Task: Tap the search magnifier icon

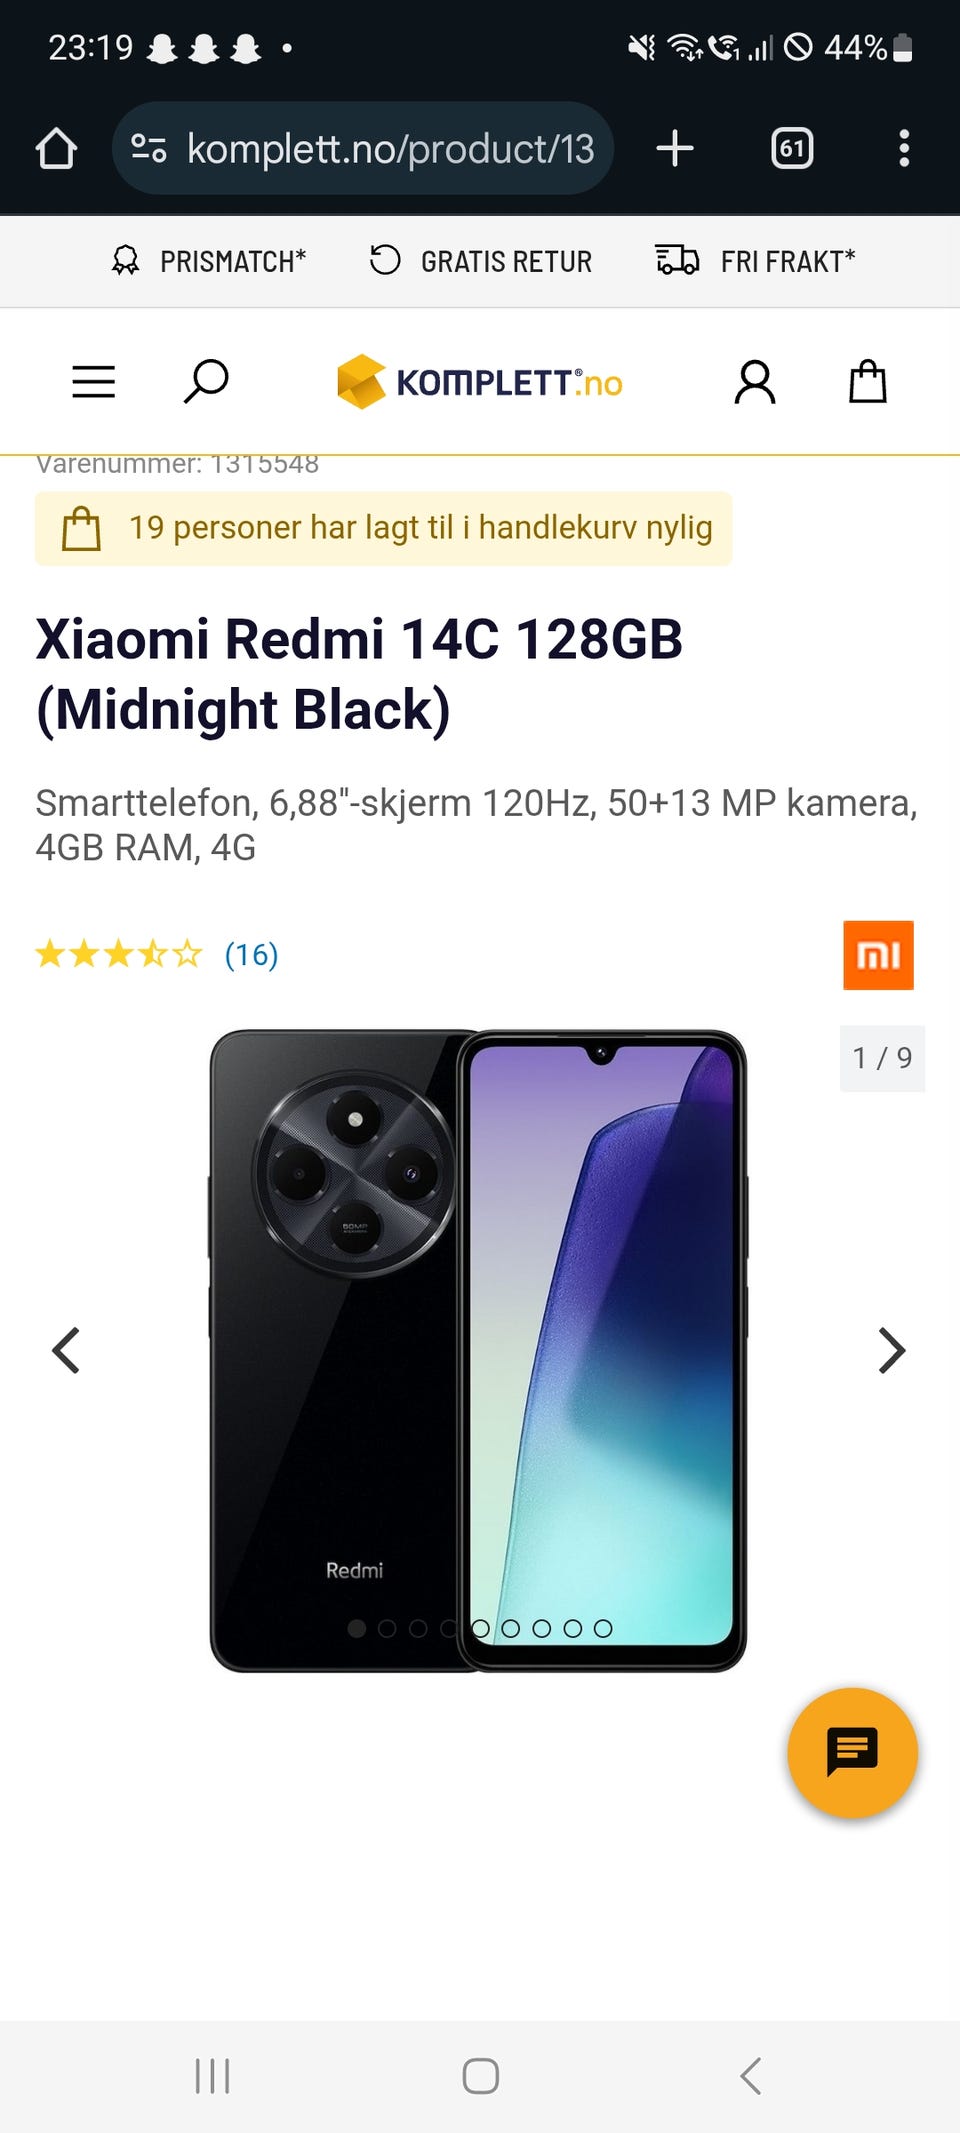Action: point(206,382)
